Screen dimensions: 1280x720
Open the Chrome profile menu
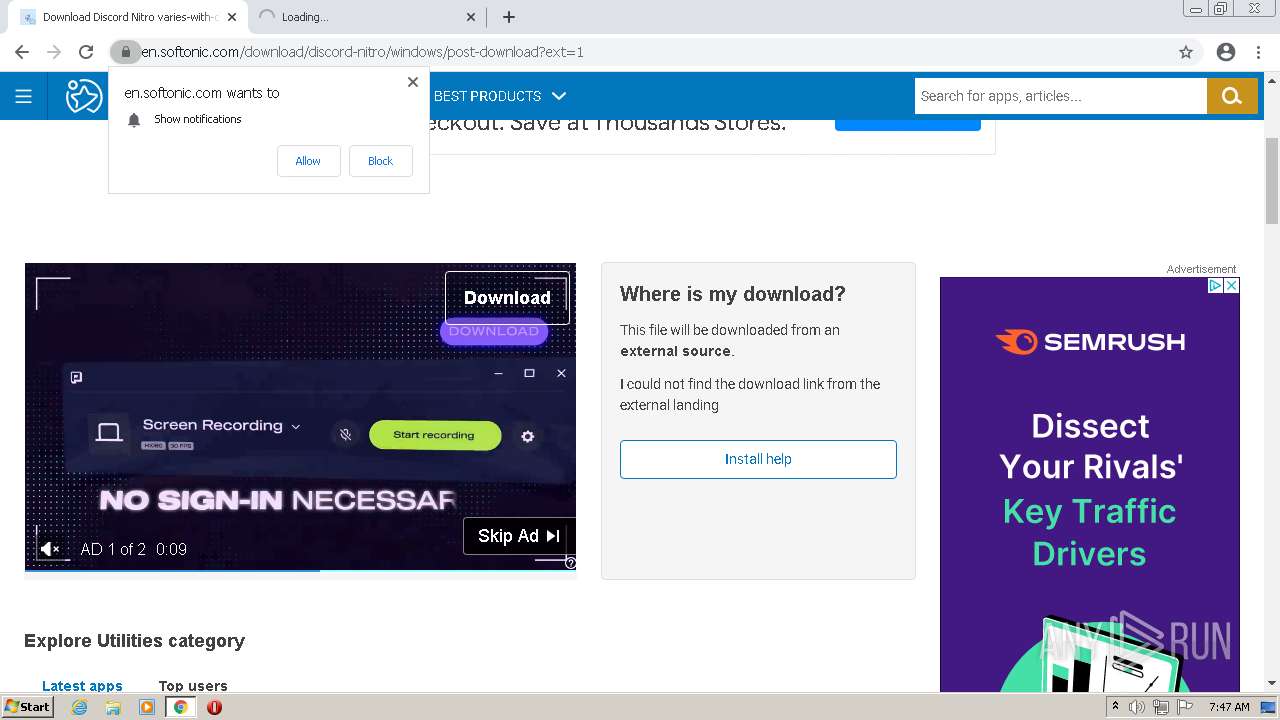(x=1226, y=52)
